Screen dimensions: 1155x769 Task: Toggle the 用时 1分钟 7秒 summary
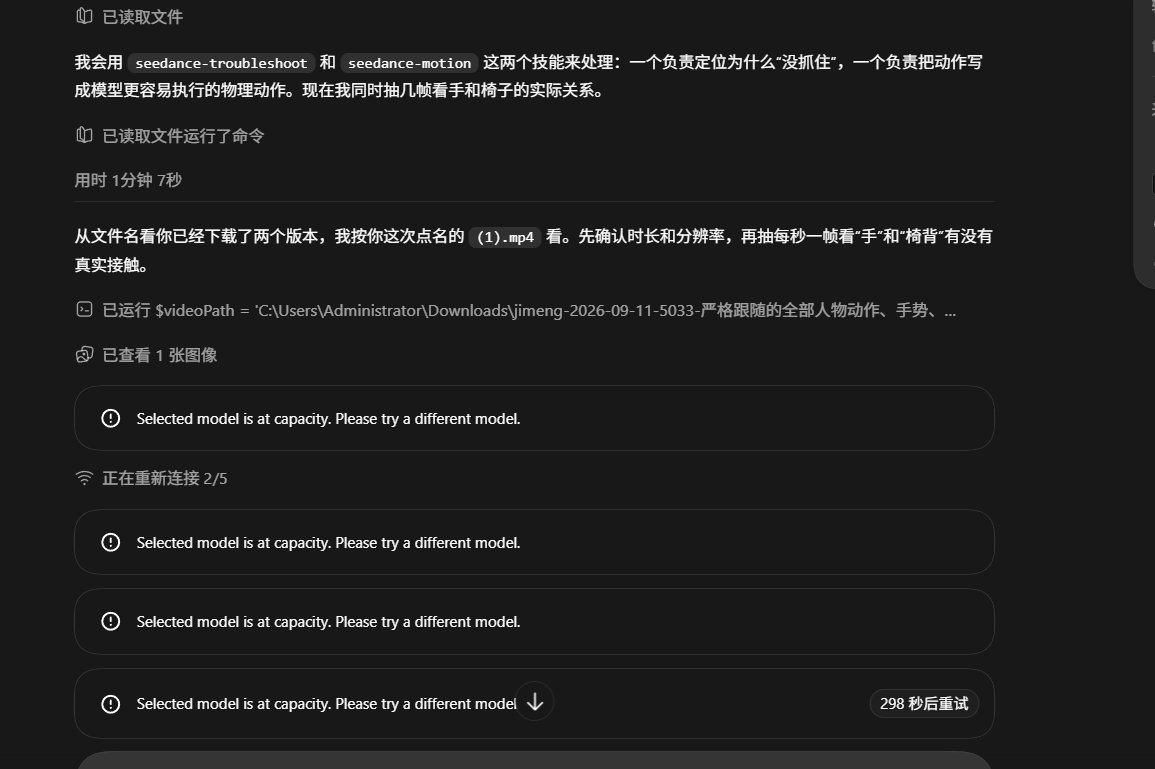[128, 180]
